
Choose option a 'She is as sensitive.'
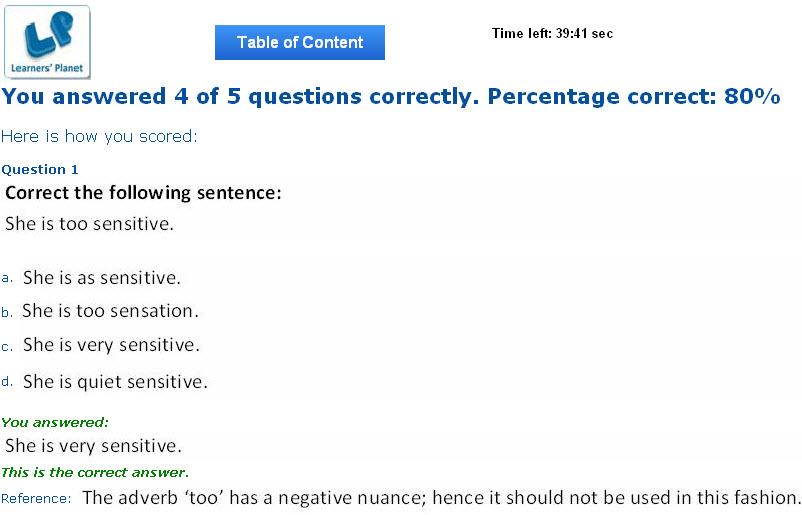point(102,278)
